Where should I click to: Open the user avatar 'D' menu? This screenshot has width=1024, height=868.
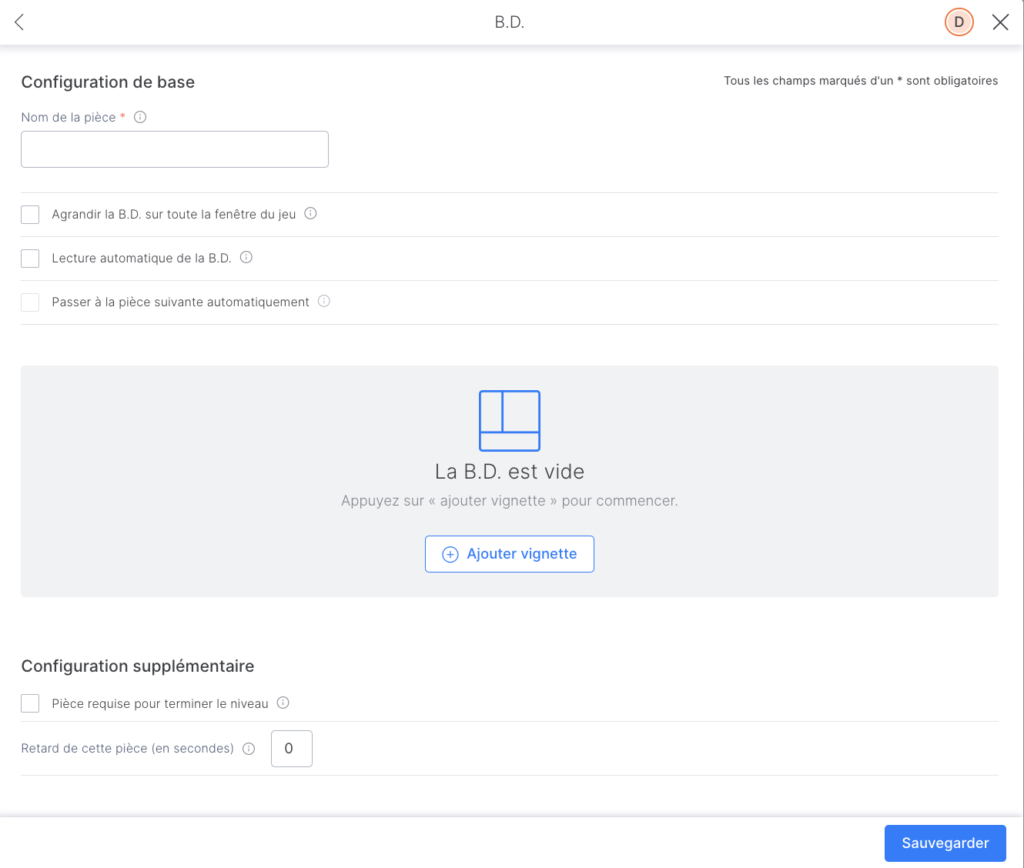pyautogui.click(x=958, y=22)
